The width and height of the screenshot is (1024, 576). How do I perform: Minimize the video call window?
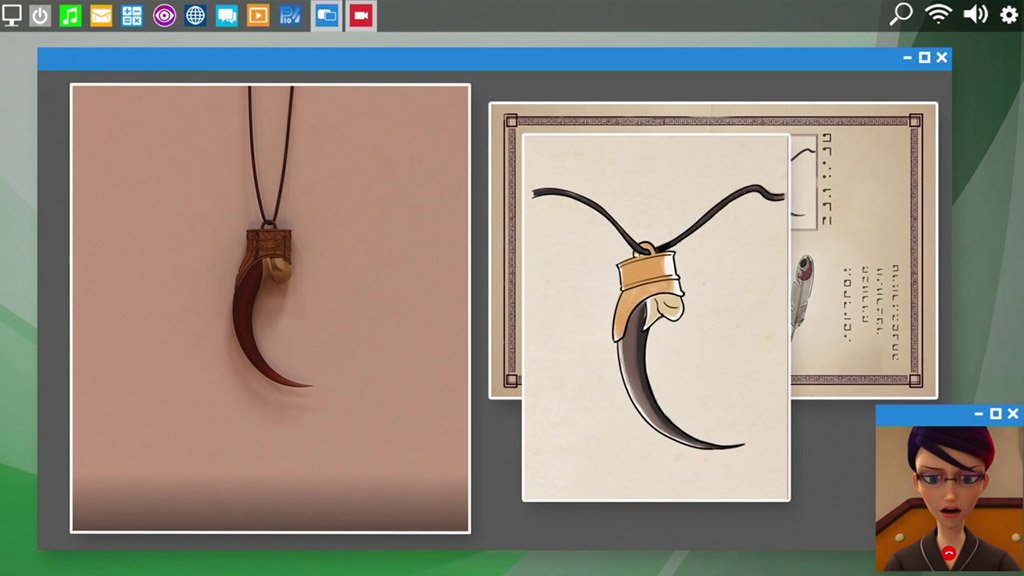point(978,414)
